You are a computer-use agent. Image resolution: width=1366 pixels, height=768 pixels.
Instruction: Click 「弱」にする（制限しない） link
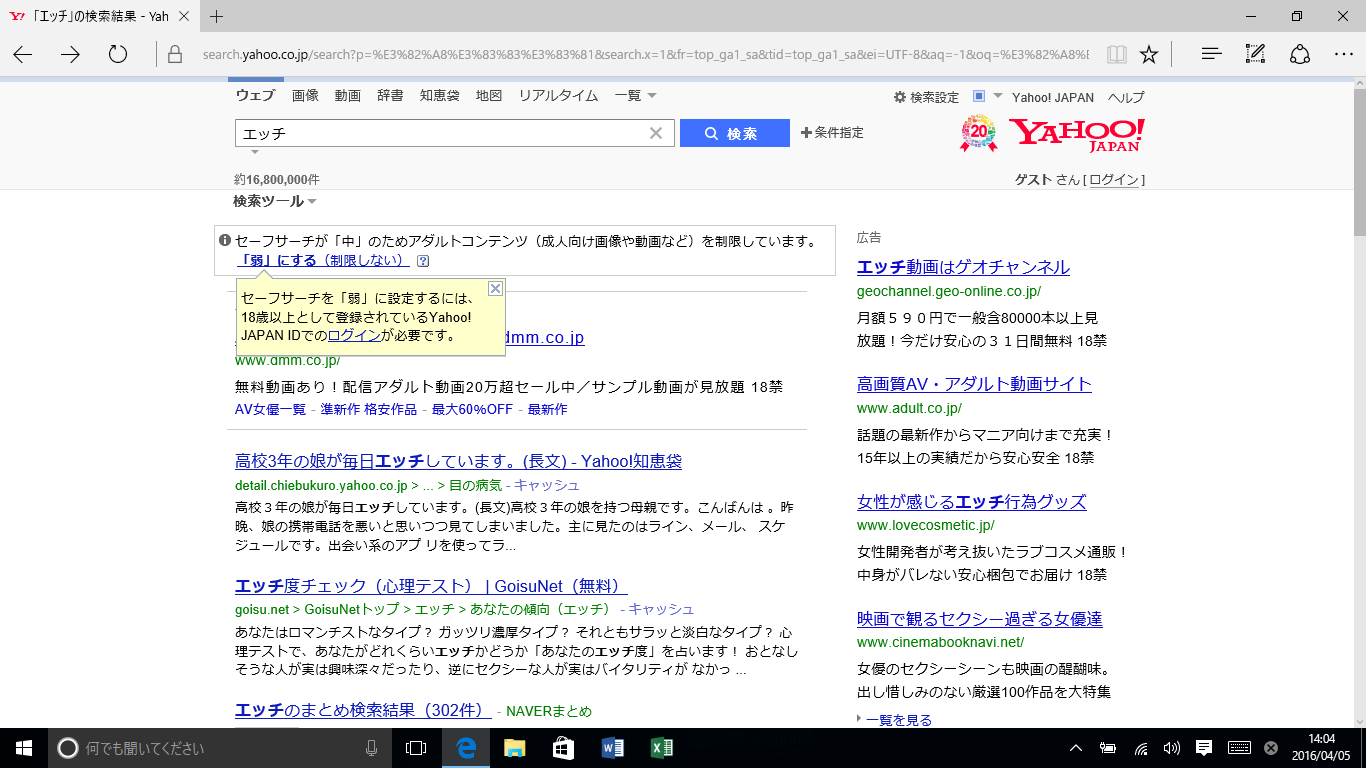[x=324, y=260]
